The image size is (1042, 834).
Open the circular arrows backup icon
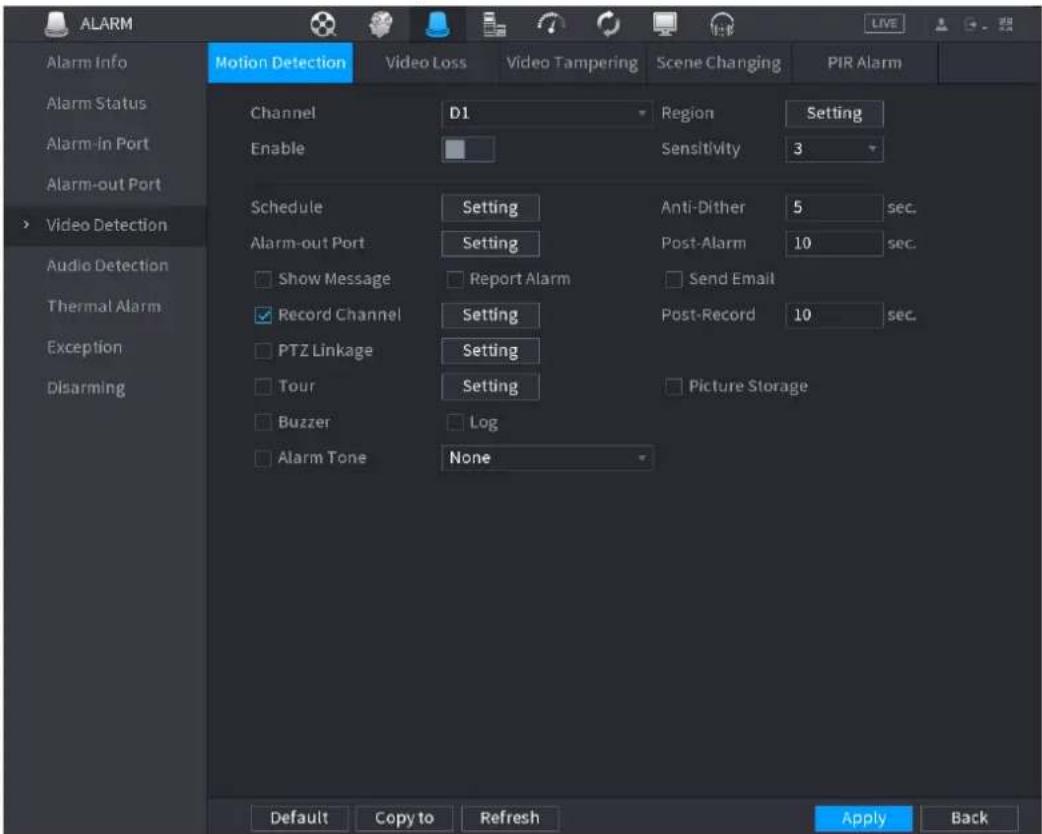tap(608, 25)
